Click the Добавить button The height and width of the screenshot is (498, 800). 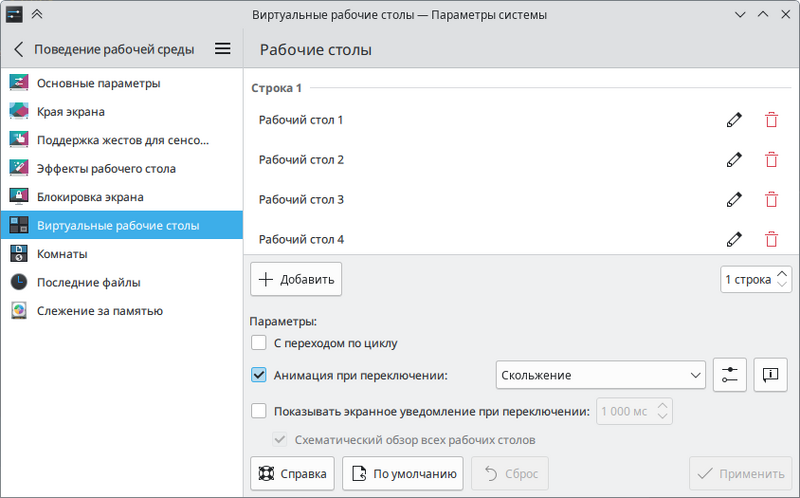296,279
